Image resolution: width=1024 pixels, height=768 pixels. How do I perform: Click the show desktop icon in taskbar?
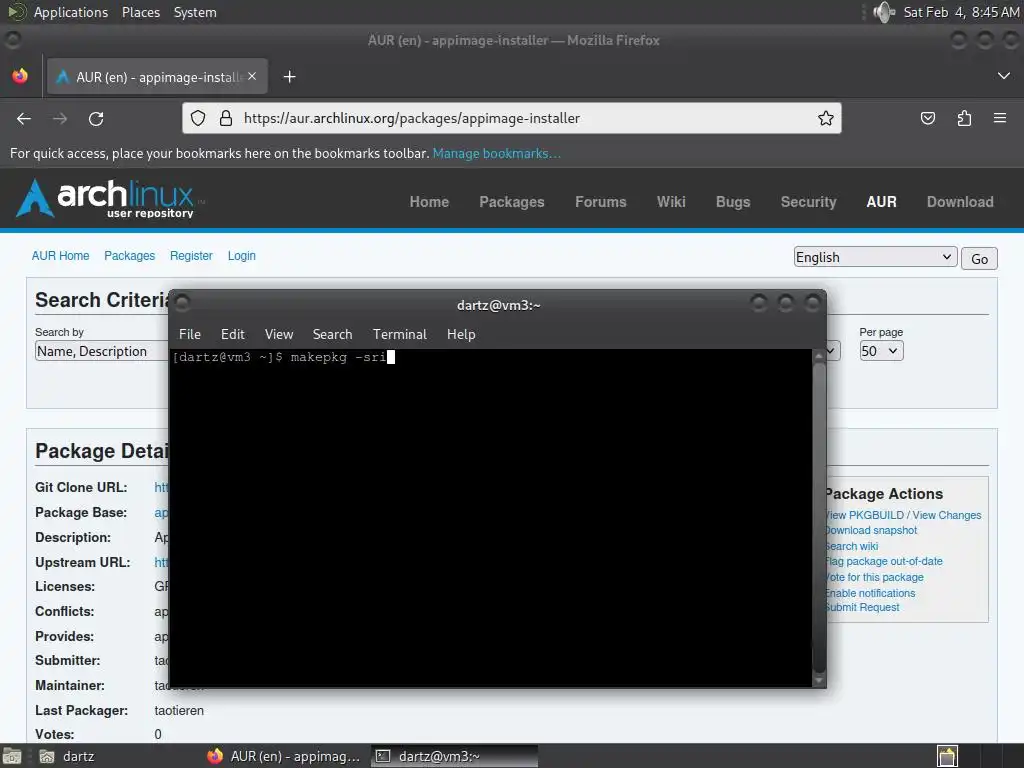point(11,756)
